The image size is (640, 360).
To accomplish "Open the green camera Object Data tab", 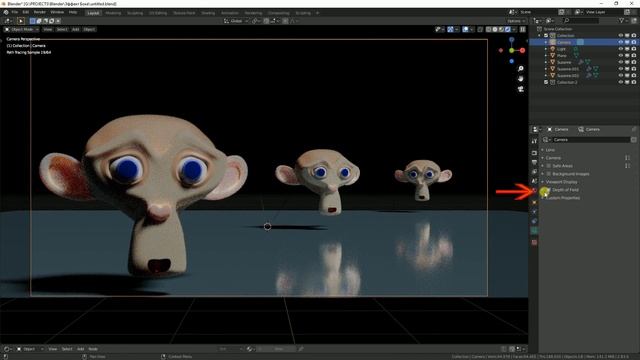I will [x=534, y=231].
